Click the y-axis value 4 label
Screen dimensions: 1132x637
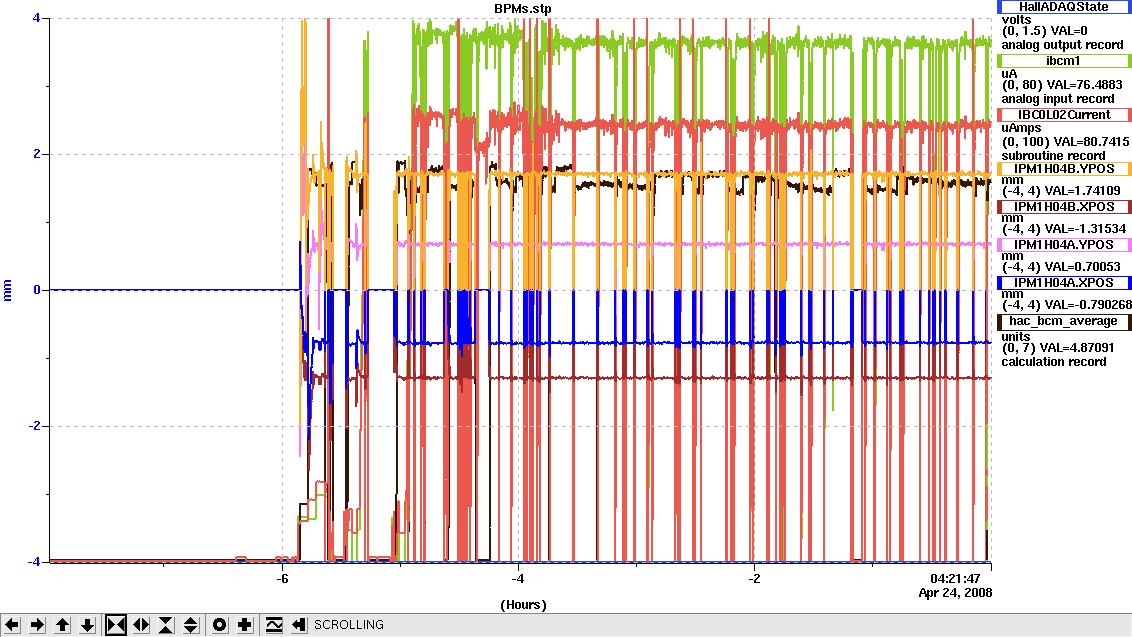[x=37, y=19]
